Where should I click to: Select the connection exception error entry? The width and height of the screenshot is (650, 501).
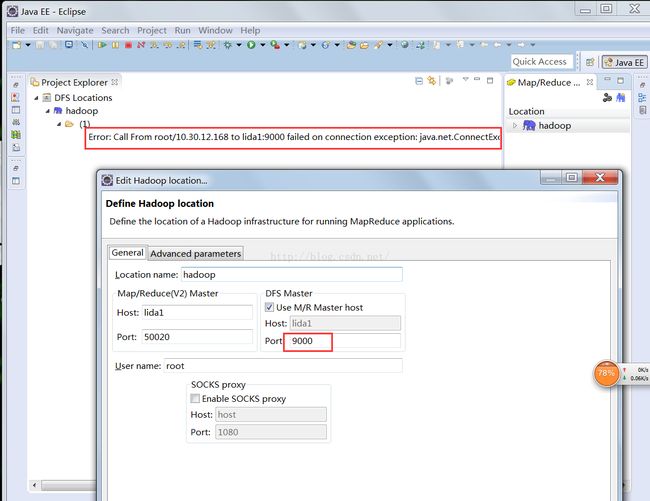(293, 137)
